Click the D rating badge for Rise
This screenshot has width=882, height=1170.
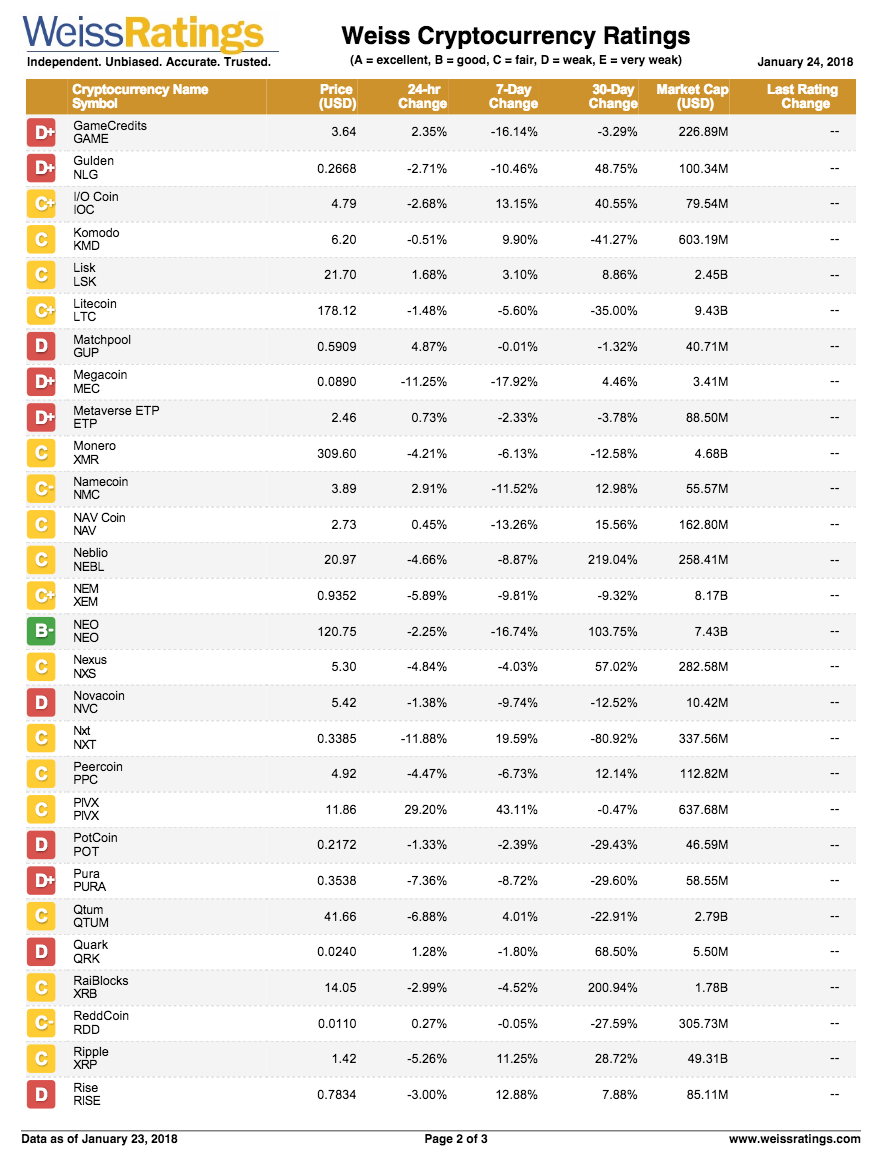pyautogui.click(x=41, y=1095)
